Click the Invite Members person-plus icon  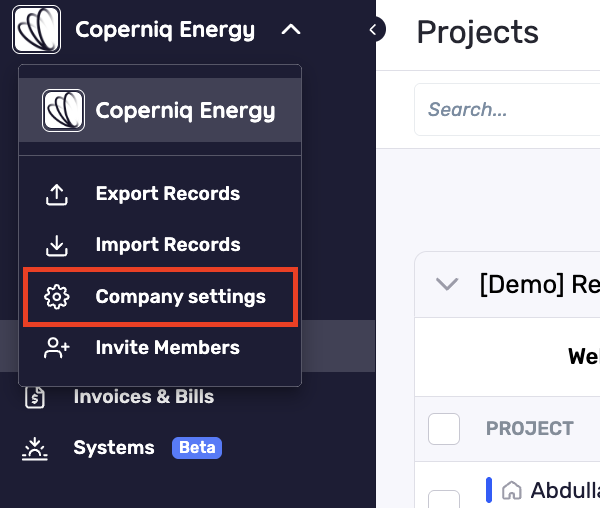click(57, 348)
